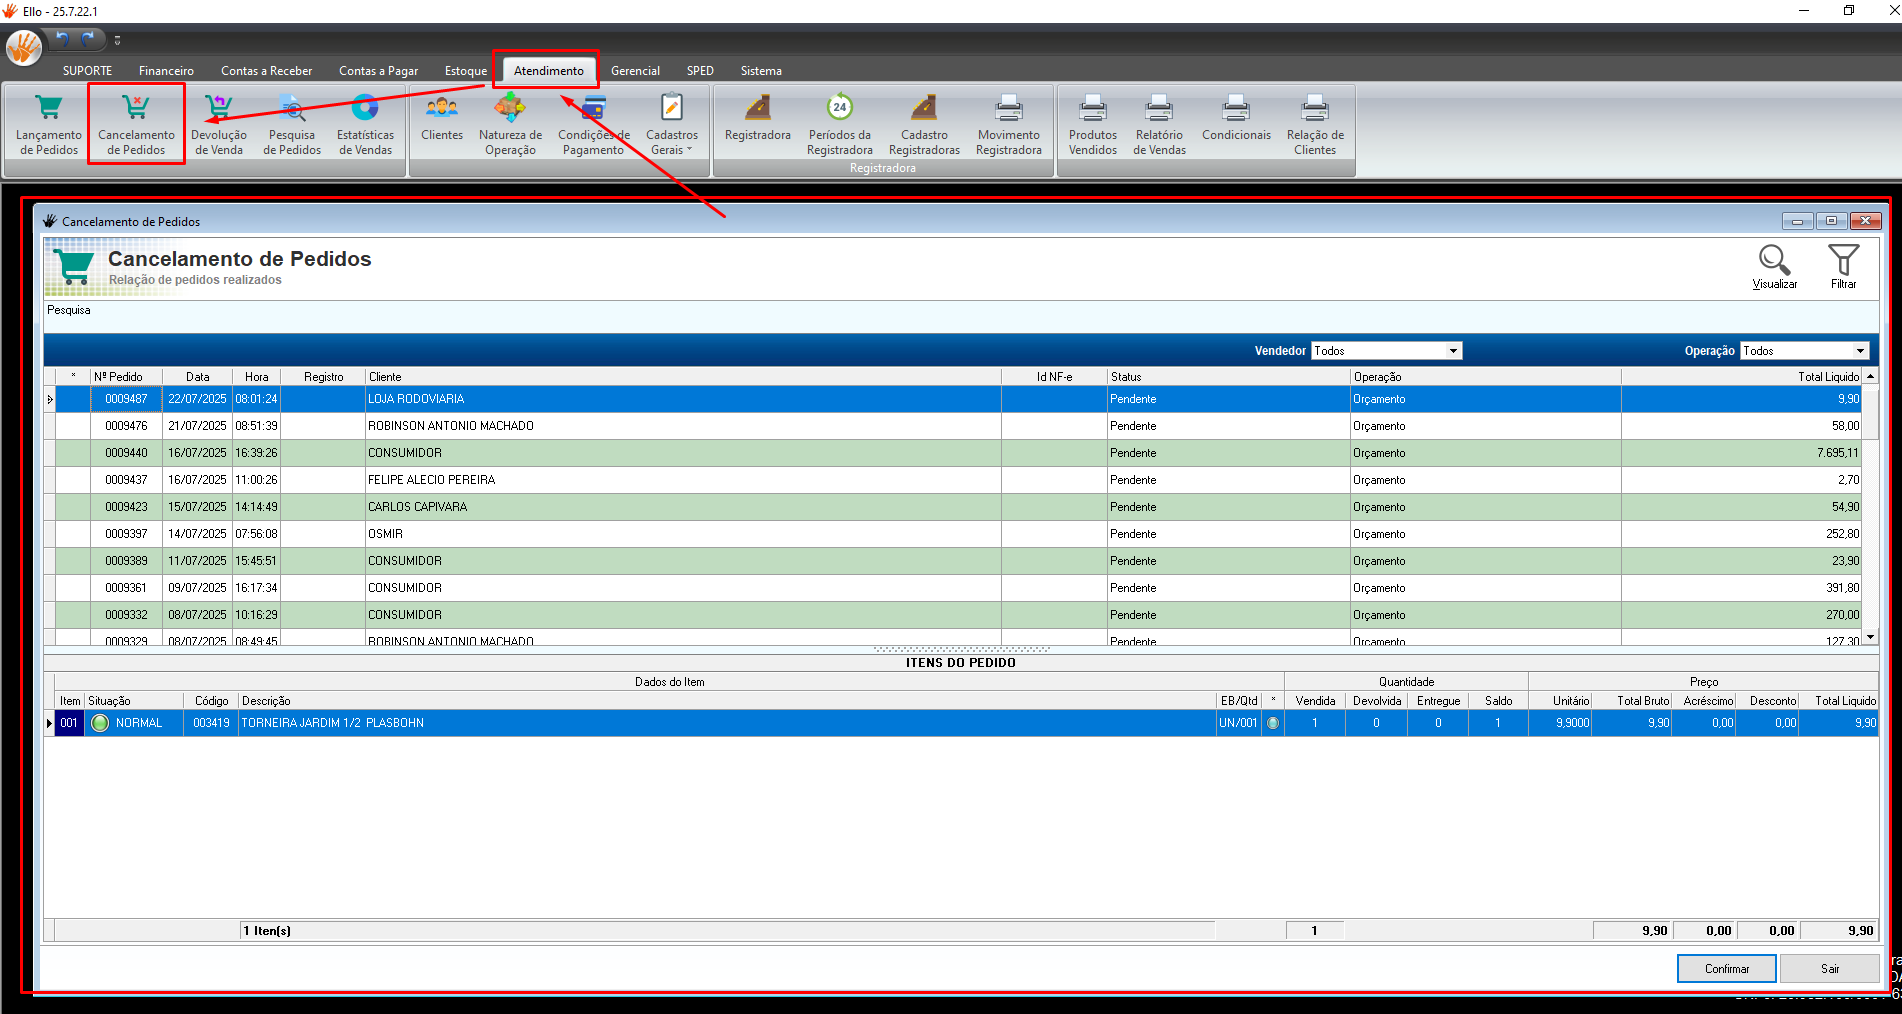Open Relação de Clientes report
The height and width of the screenshot is (1014, 1902).
click(x=1315, y=124)
